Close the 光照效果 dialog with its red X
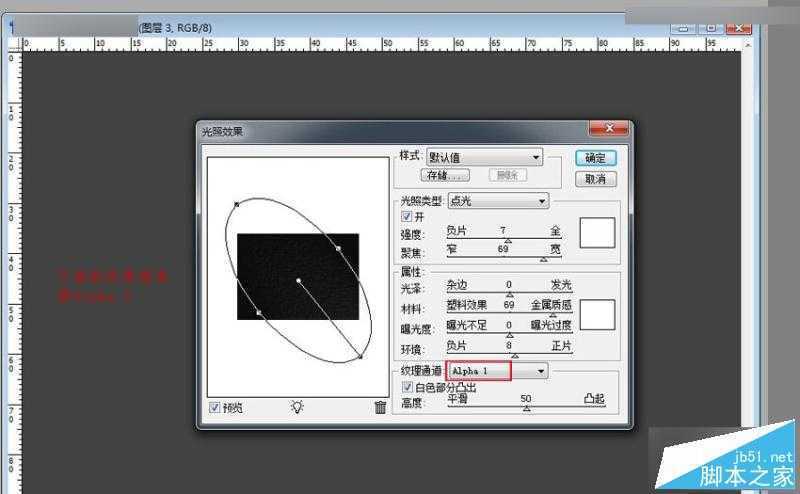The image size is (800, 494). [608, 128]
